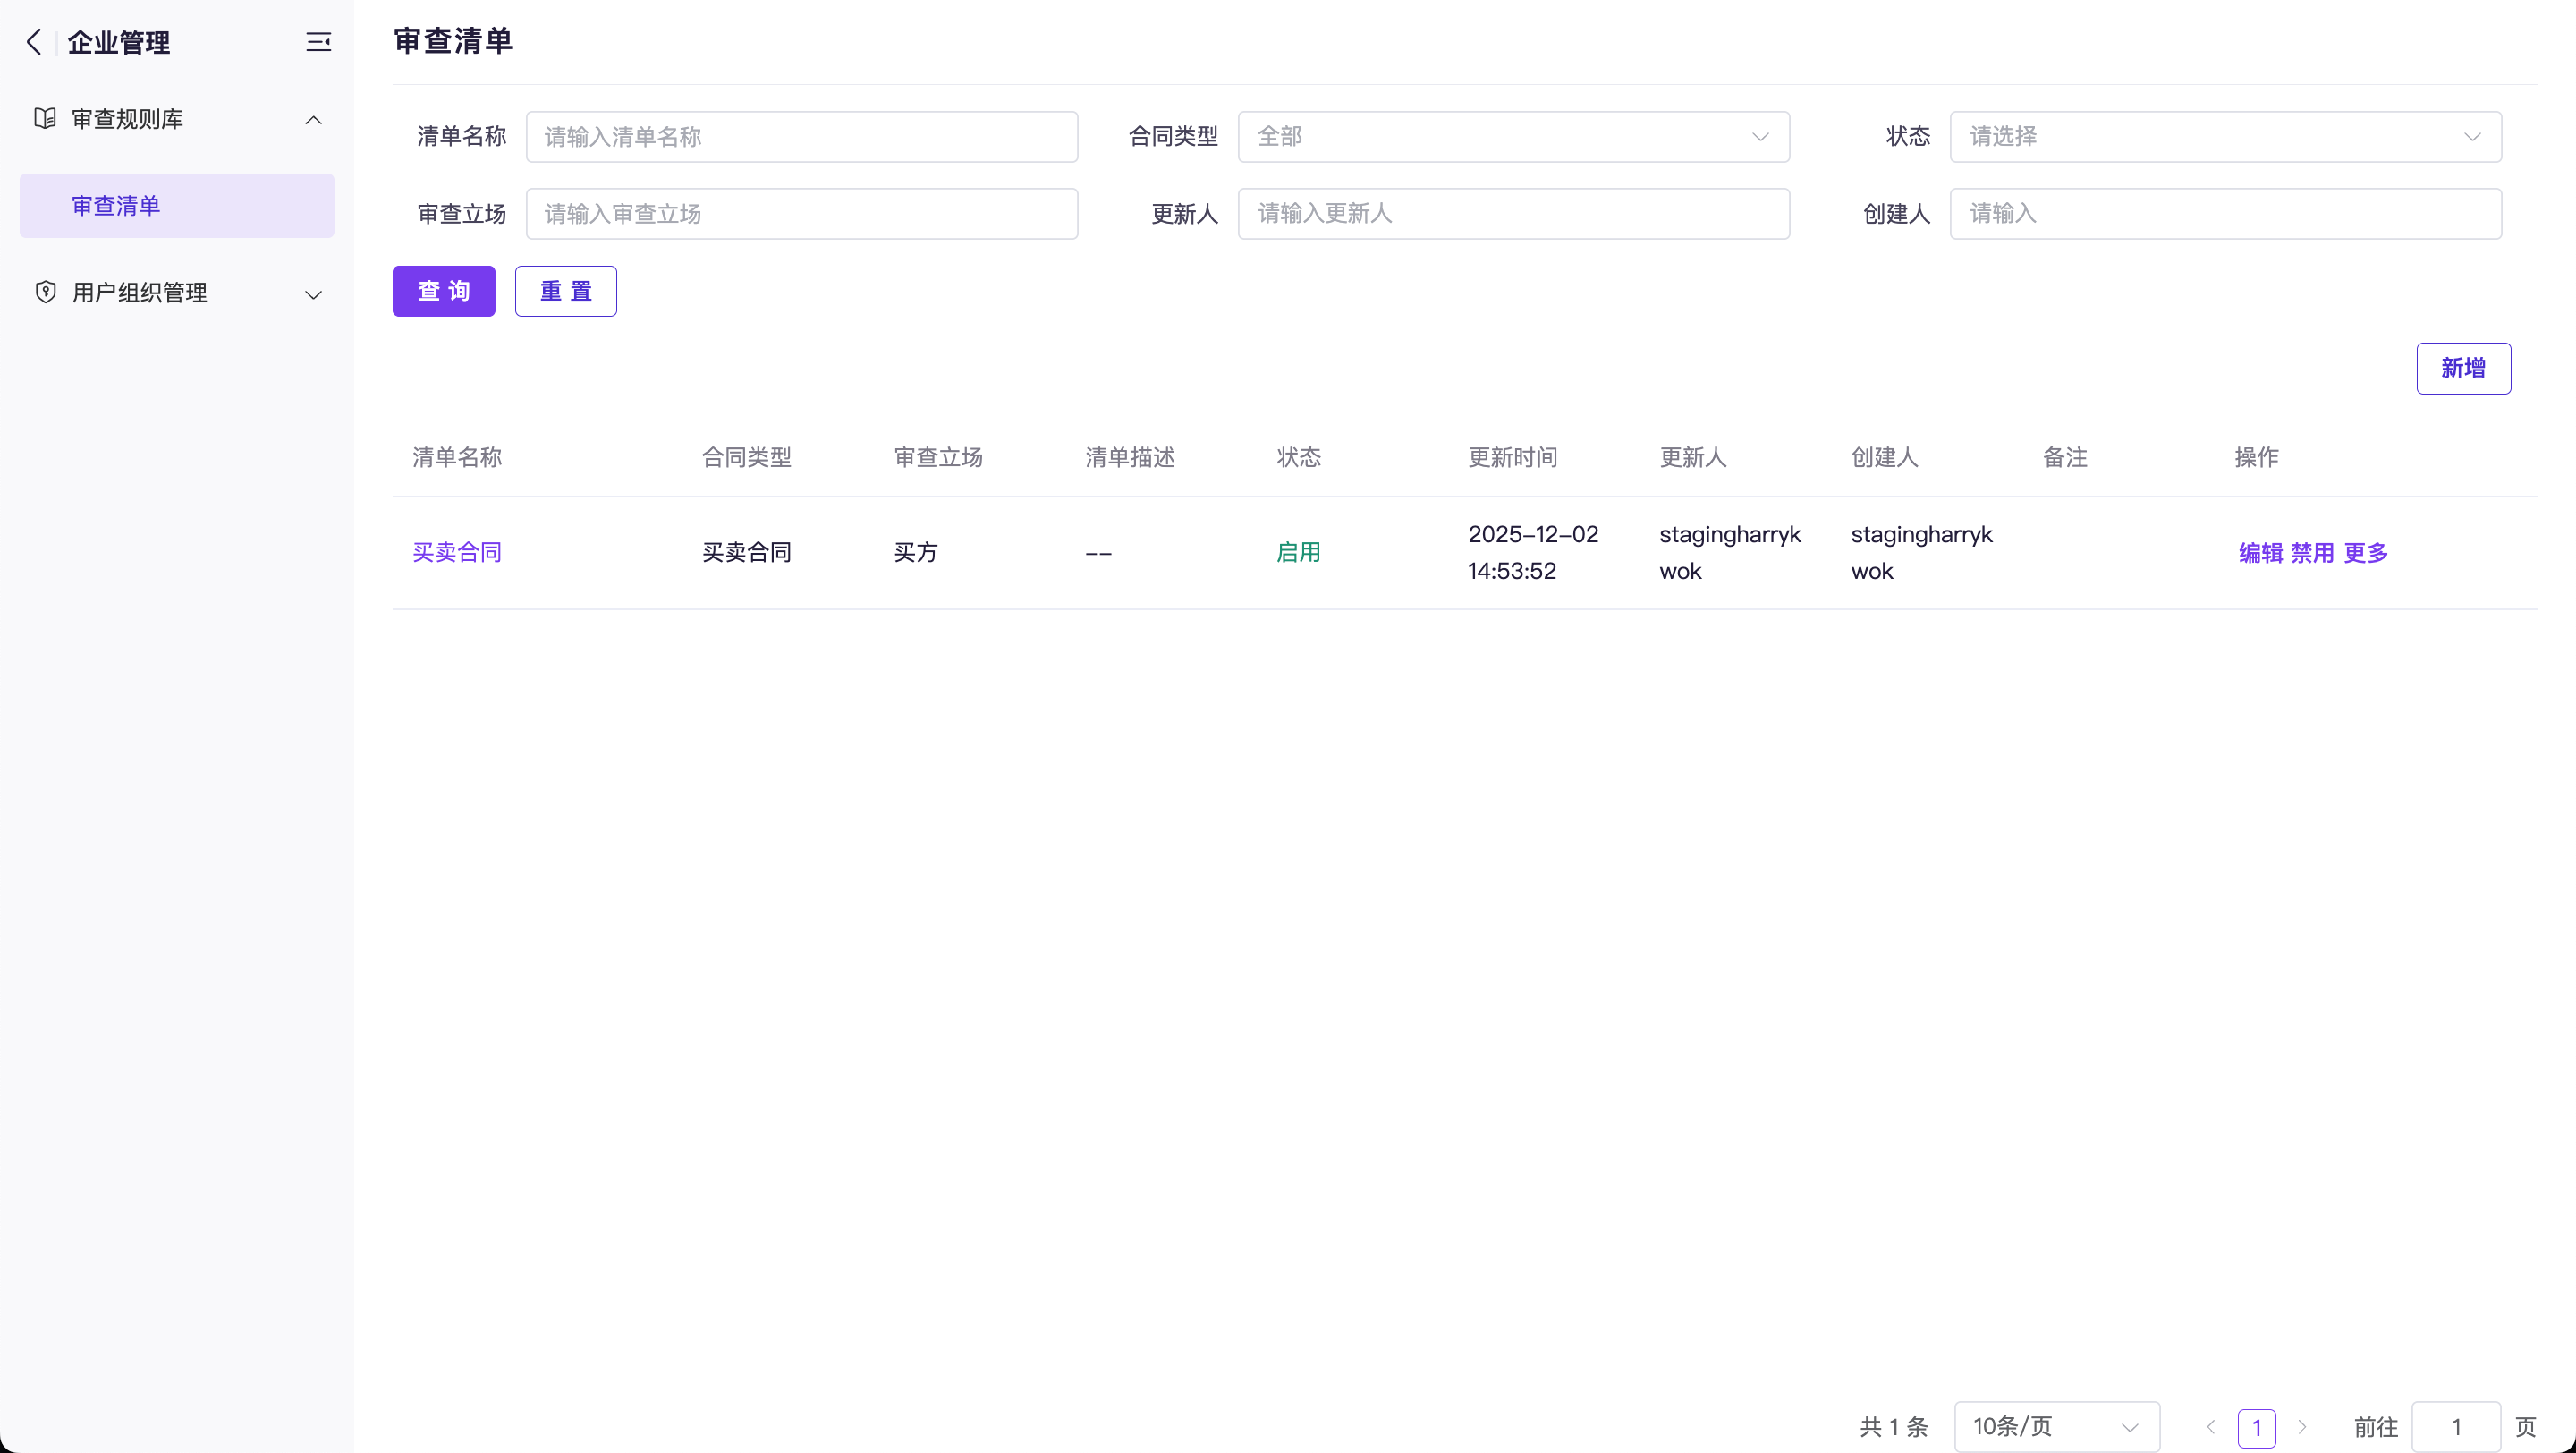This screenshot has width=2576, height=1453.
Task: Click the shield icon for 用户组织管理
Action: 45,292
